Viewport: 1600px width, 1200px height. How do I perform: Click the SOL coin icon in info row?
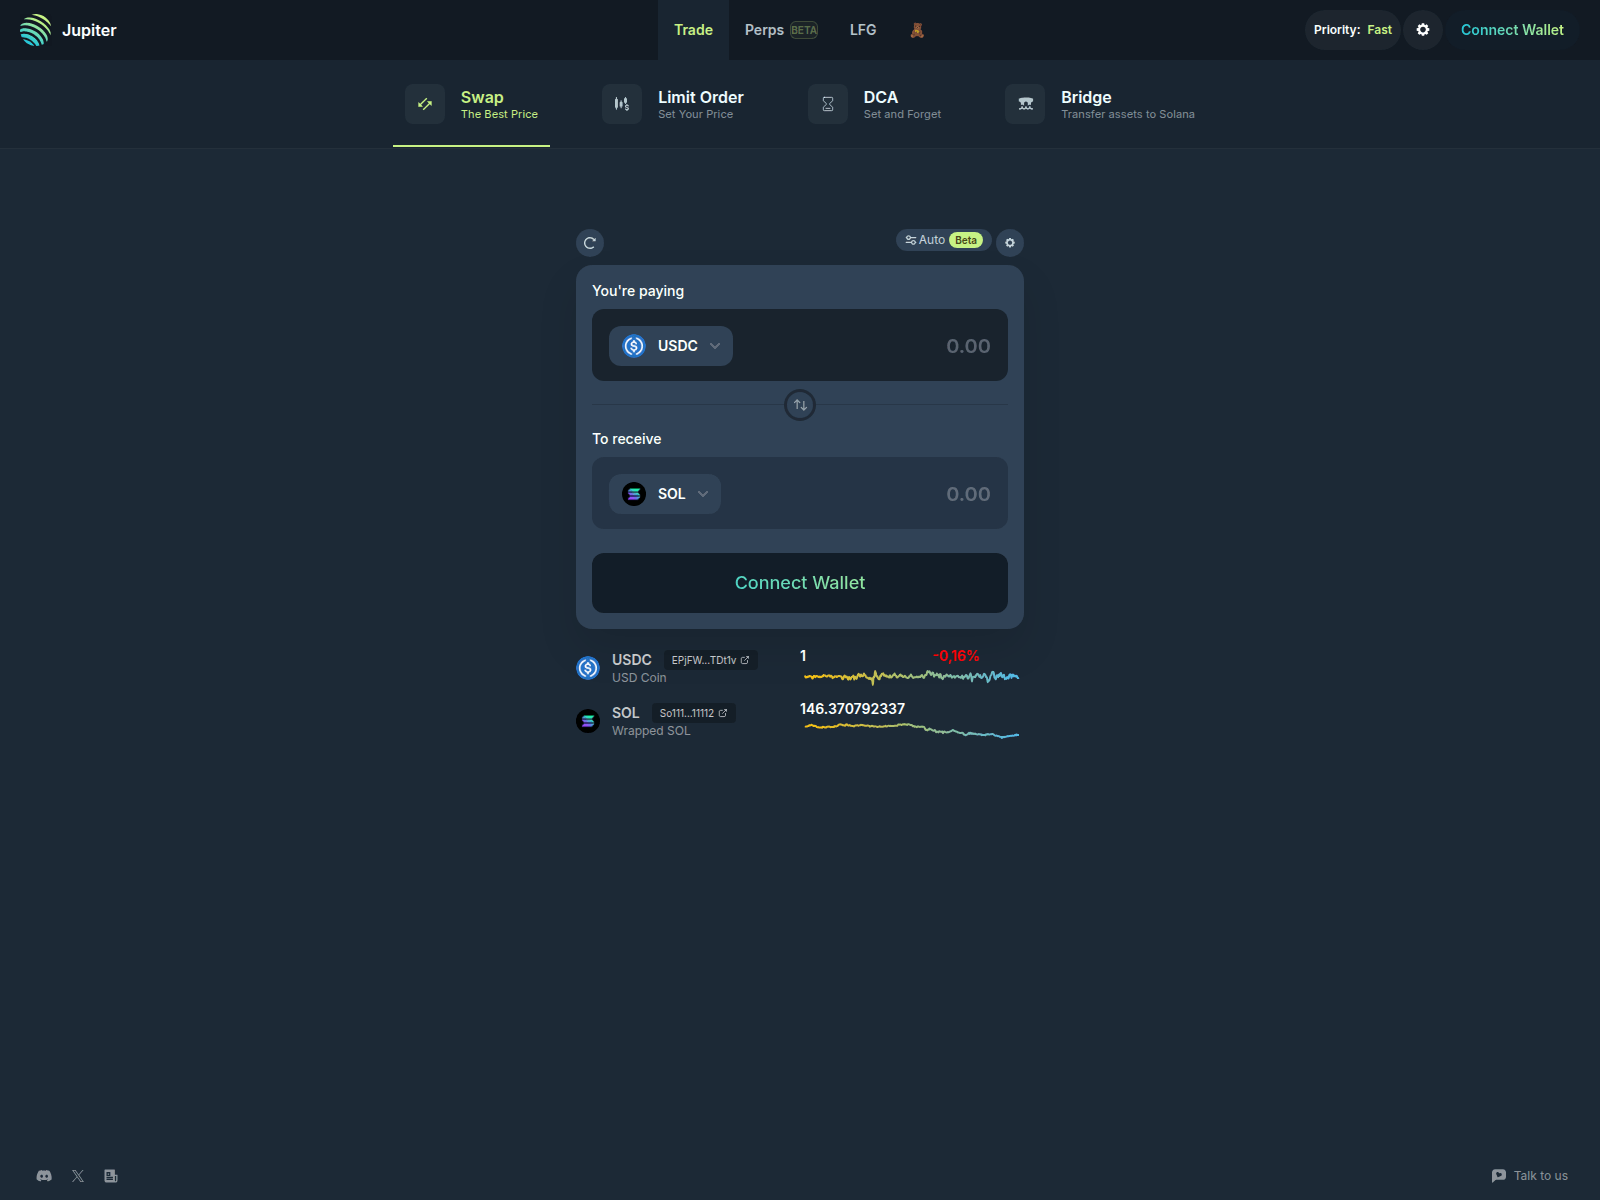click(588, 721)
